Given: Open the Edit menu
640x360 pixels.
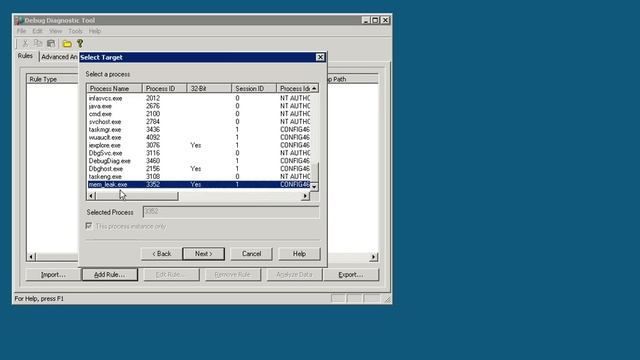Looking at the screenshot, I should (38, 31).
